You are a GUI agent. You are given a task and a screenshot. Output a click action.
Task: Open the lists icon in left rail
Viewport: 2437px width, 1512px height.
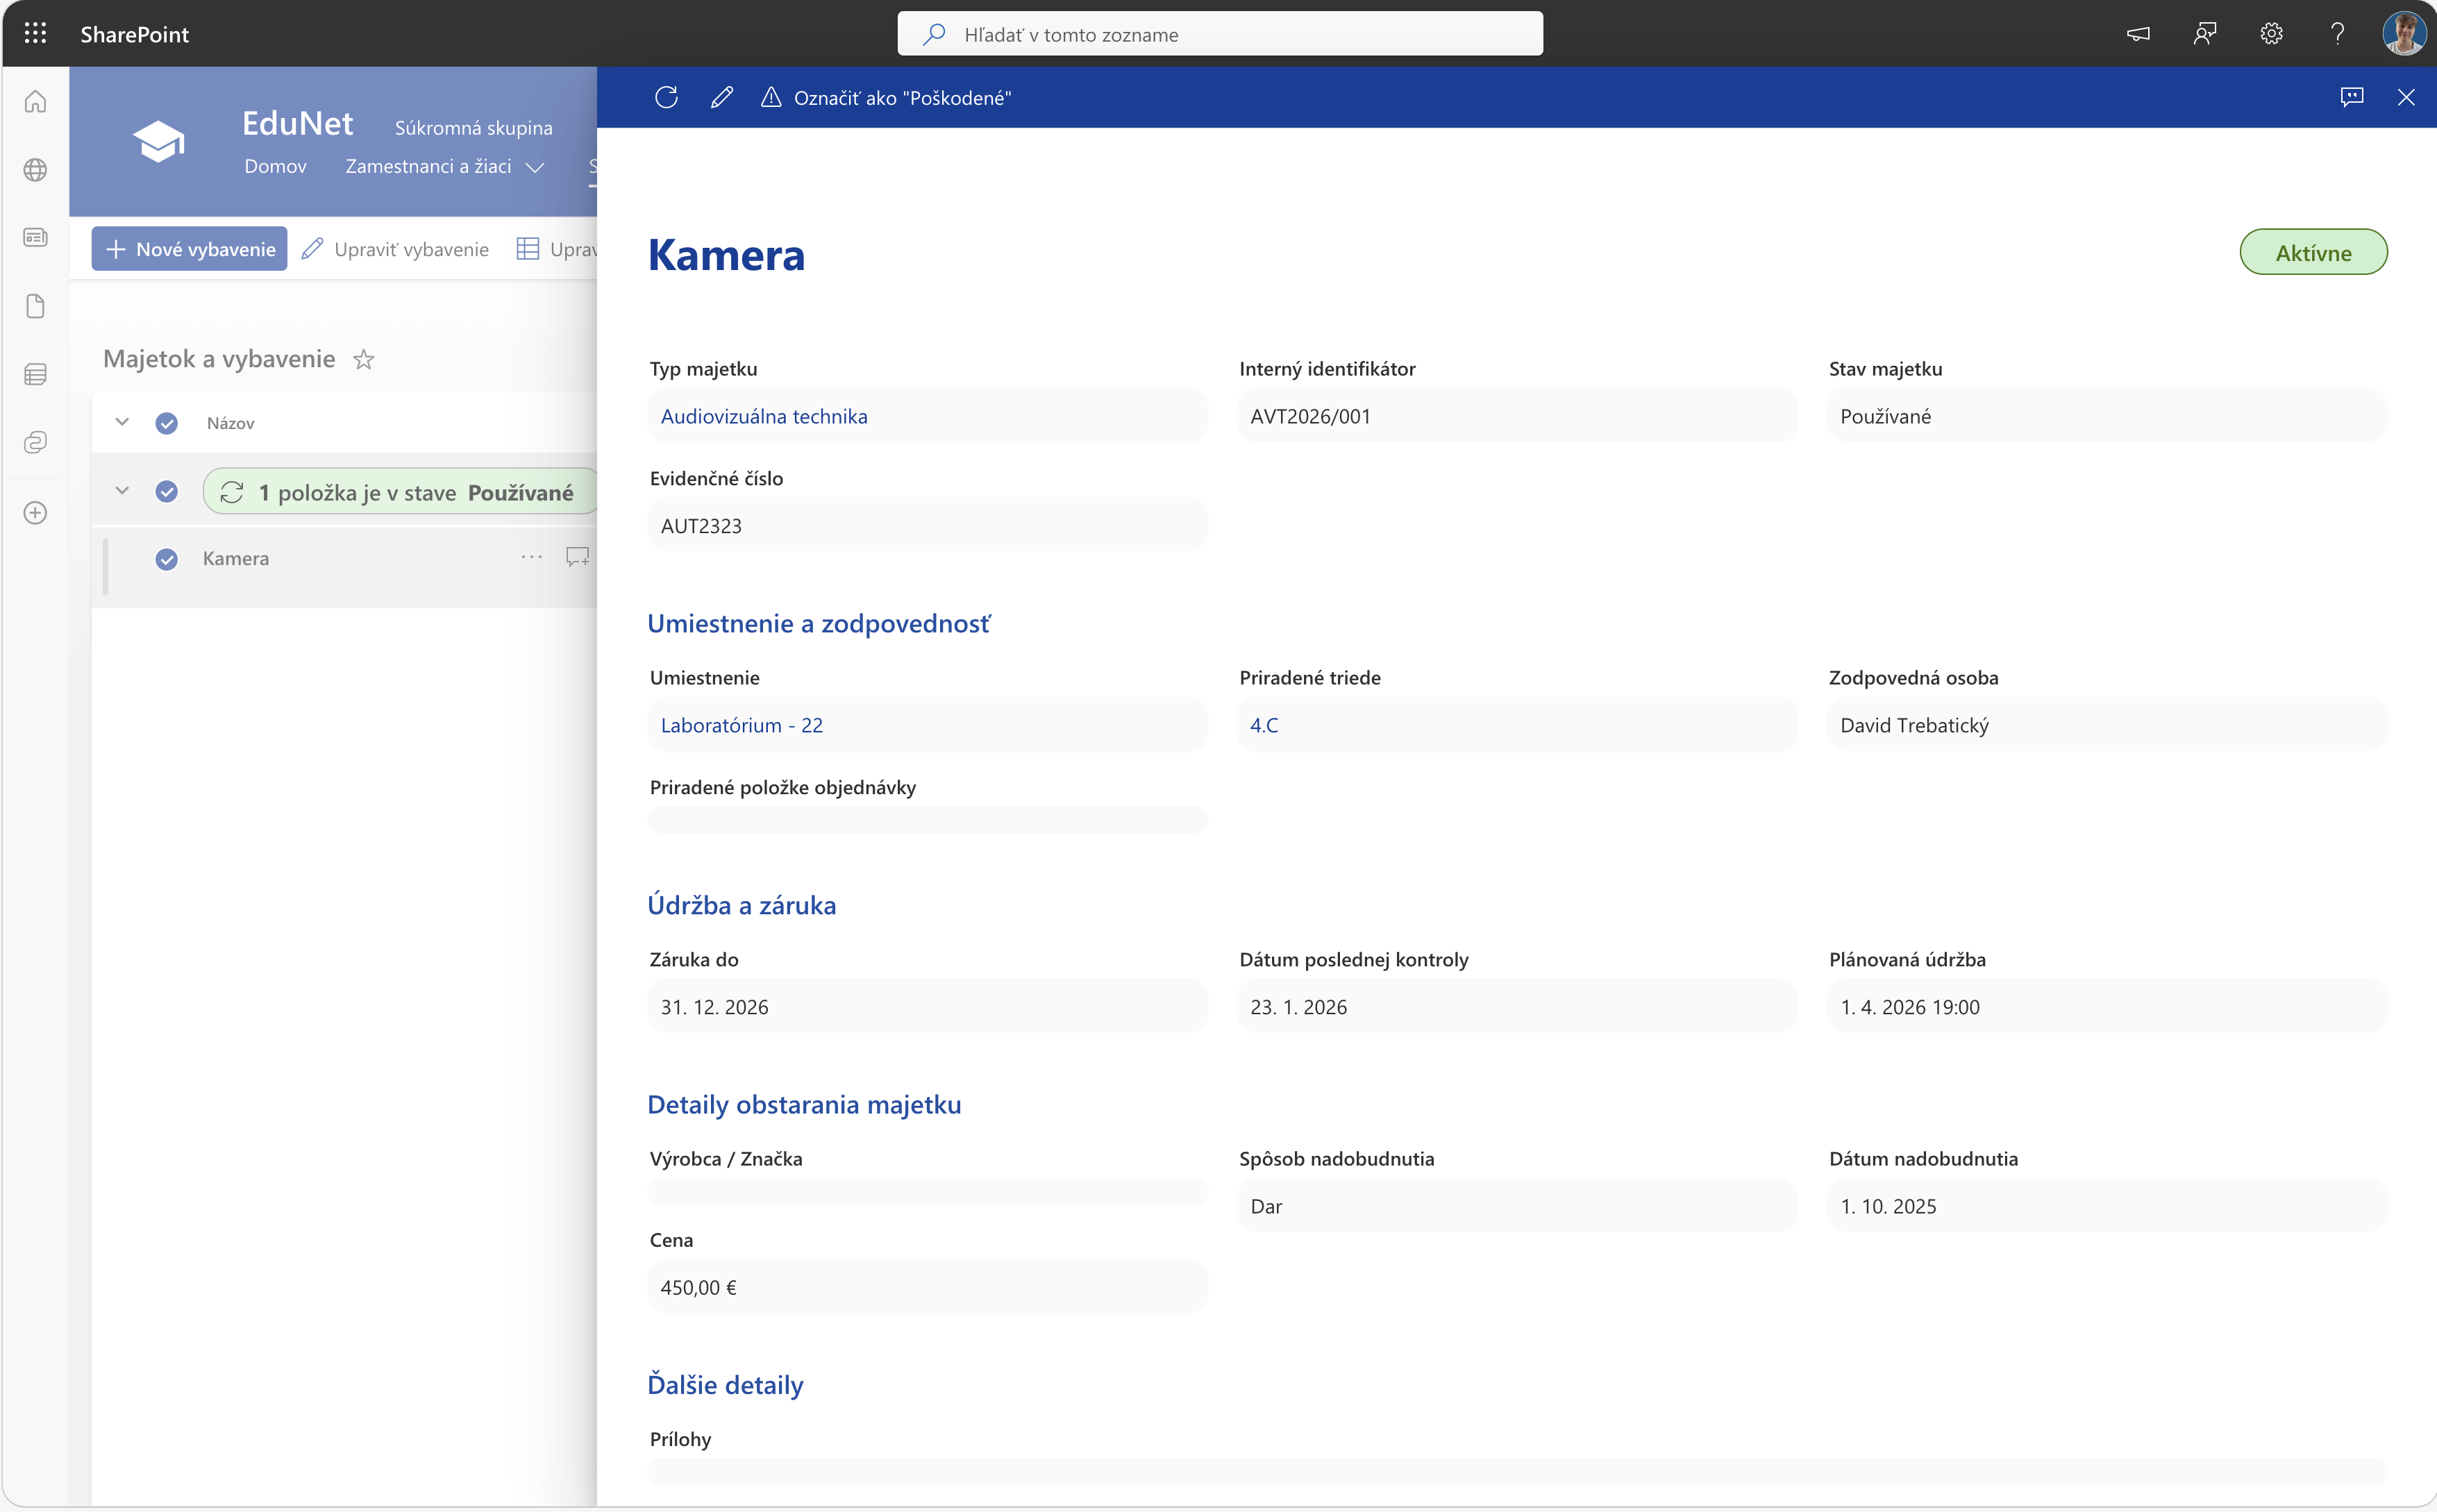click(35, 374)
